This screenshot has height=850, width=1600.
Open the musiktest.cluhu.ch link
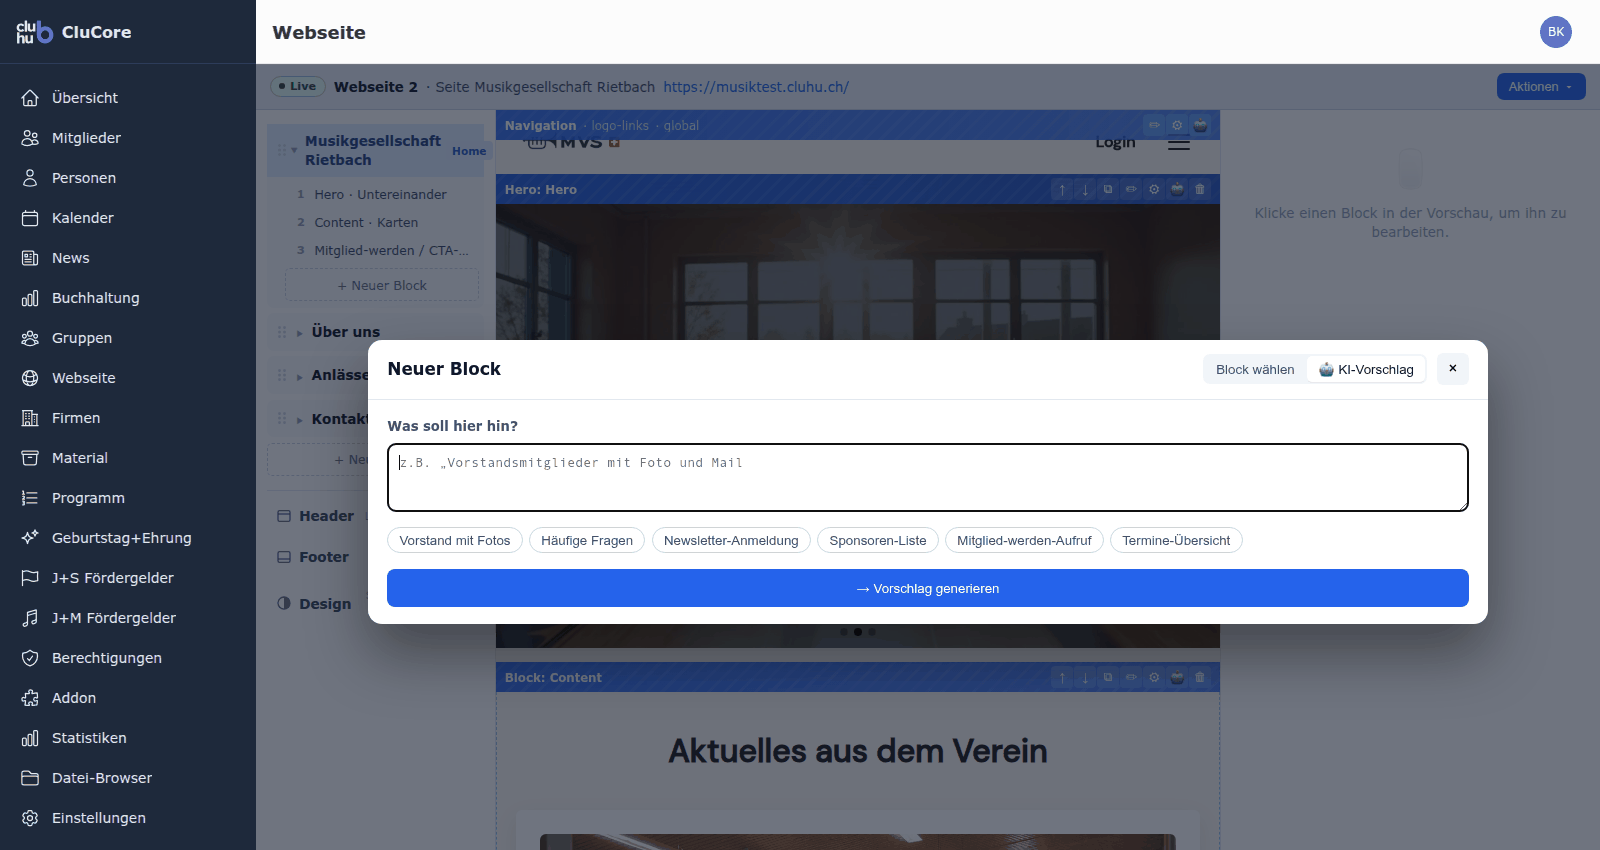[x=756, y=87]
